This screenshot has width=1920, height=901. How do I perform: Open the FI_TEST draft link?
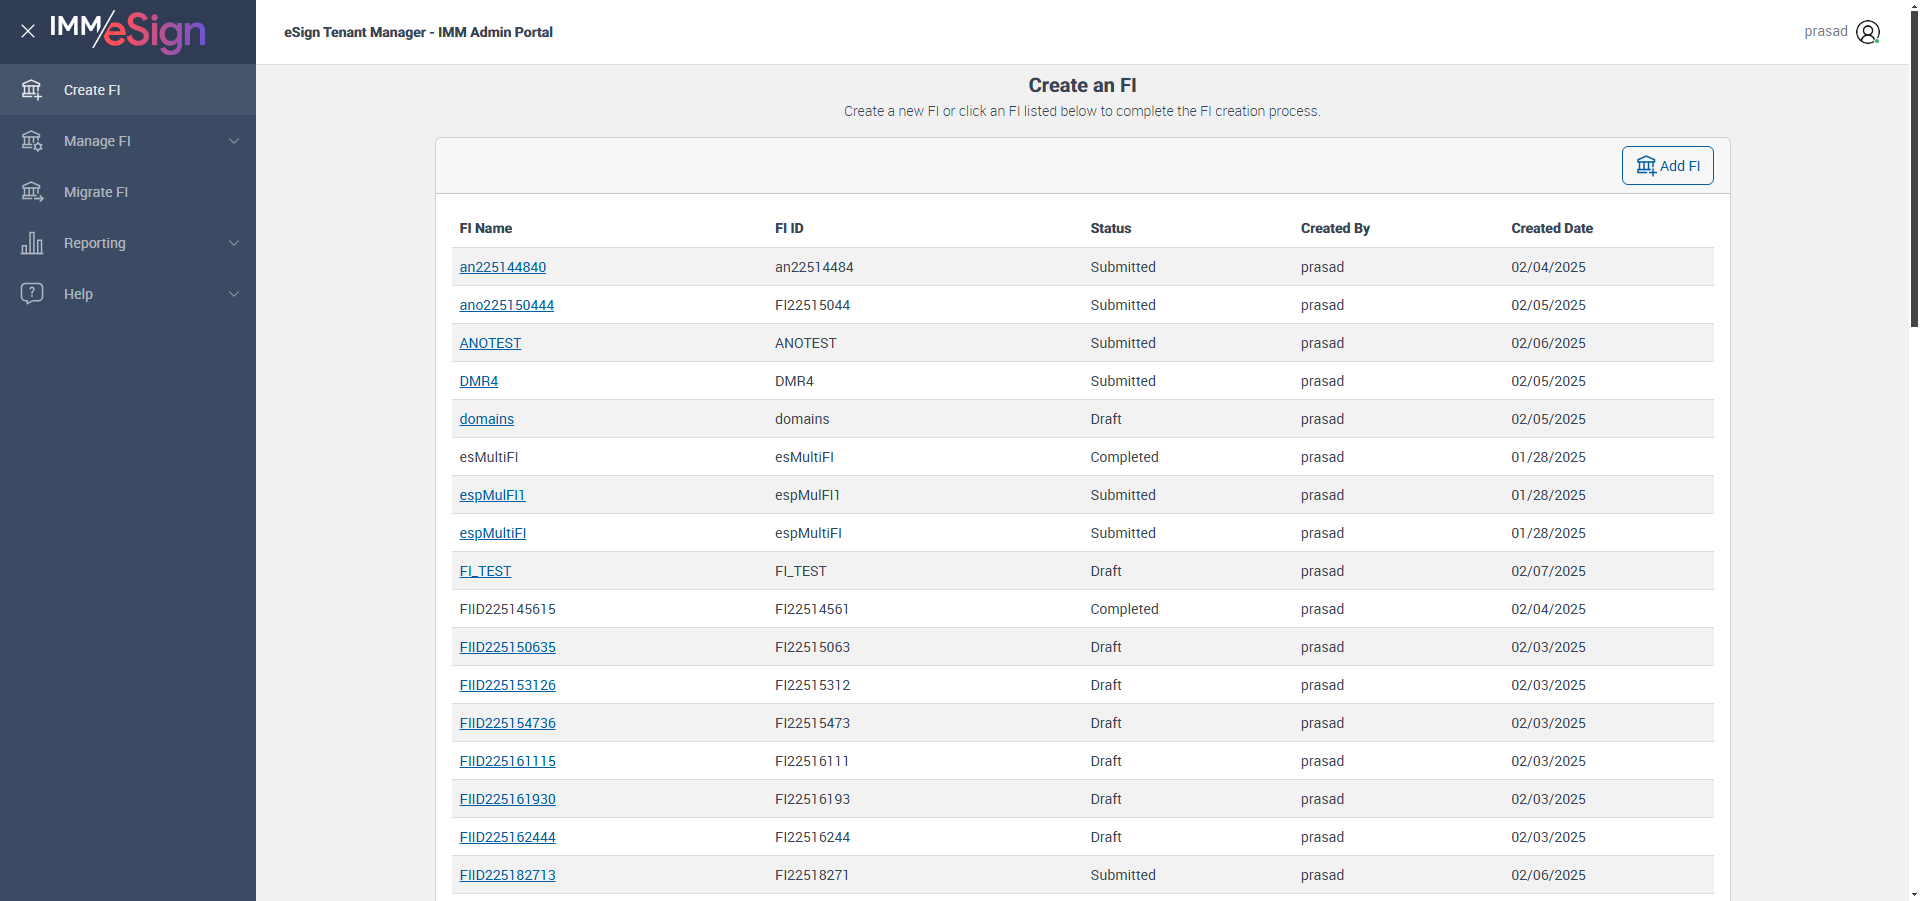pos(485,571)
